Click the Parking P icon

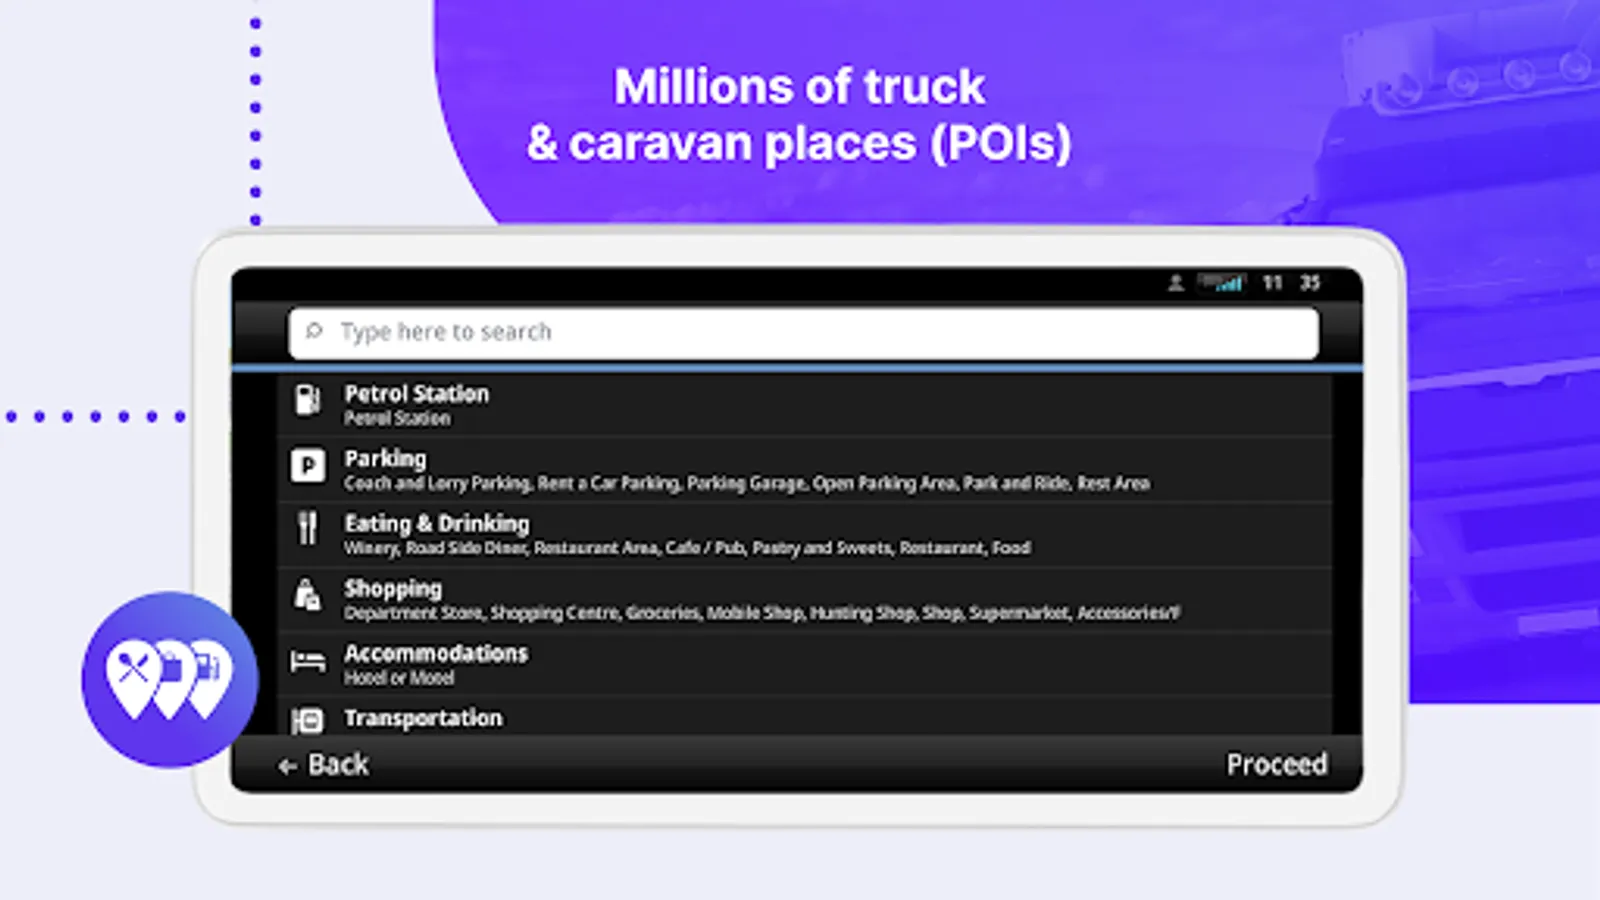pos(308,465)
